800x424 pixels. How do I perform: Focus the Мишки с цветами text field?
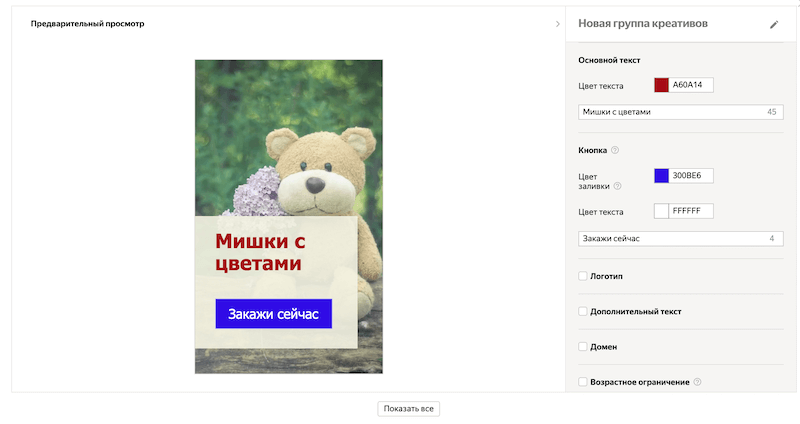[x=670, y=112]
